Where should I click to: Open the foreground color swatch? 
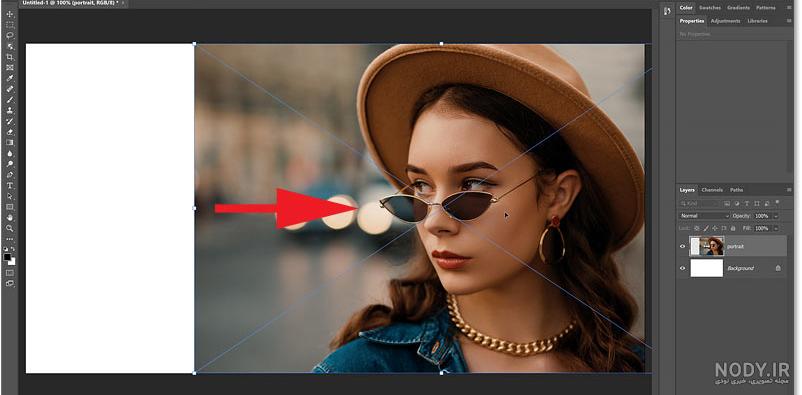click(x=7, y=257)
